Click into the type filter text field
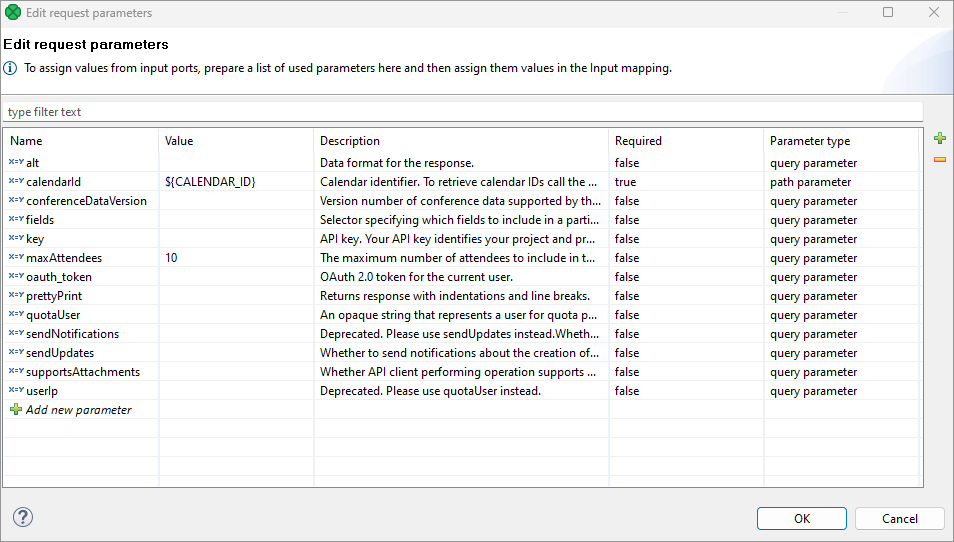 pos(462,112)
